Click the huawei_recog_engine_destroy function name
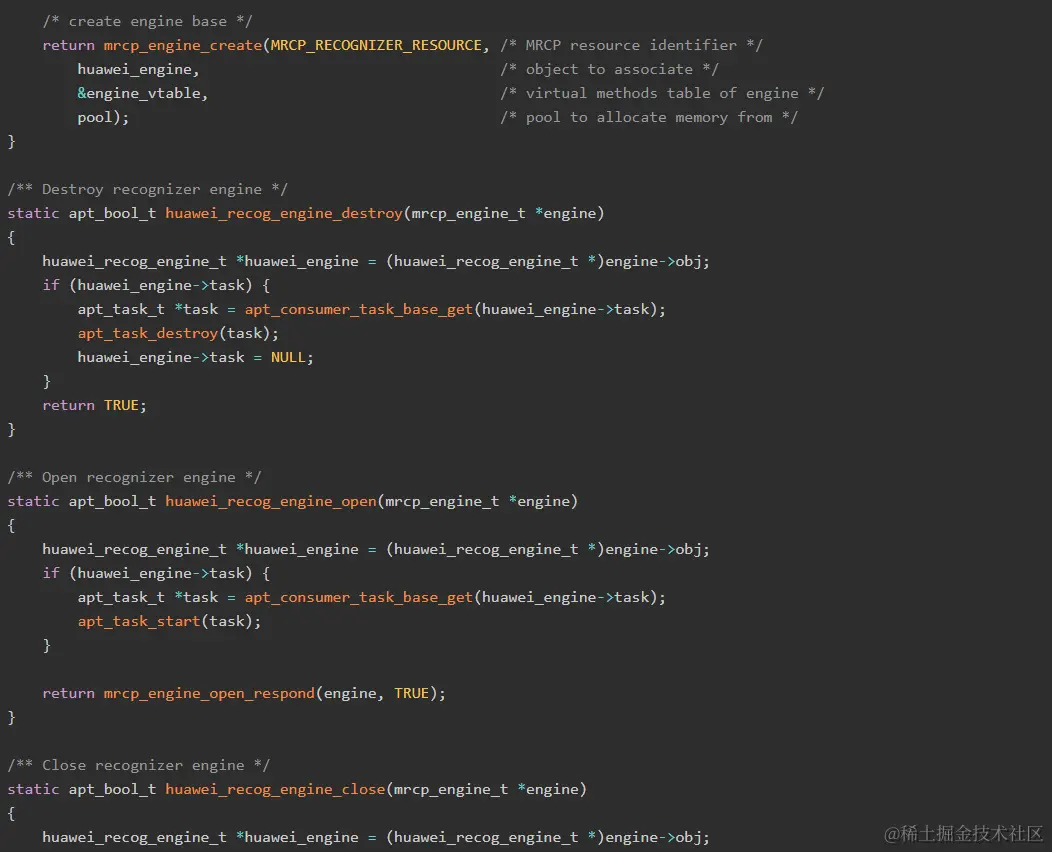The image size is (1052, 852). (x=284, y=214)
